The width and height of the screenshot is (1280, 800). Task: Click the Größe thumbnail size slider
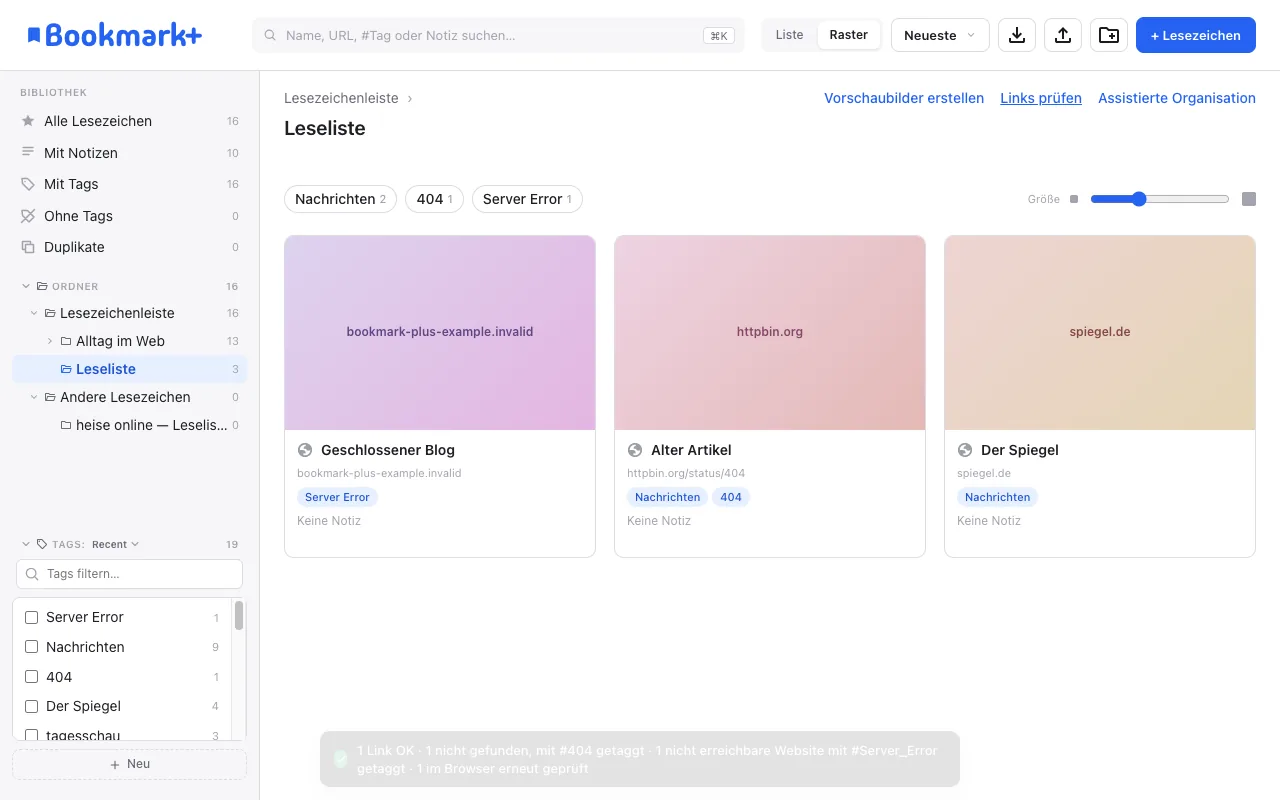tap(1160, 199)
